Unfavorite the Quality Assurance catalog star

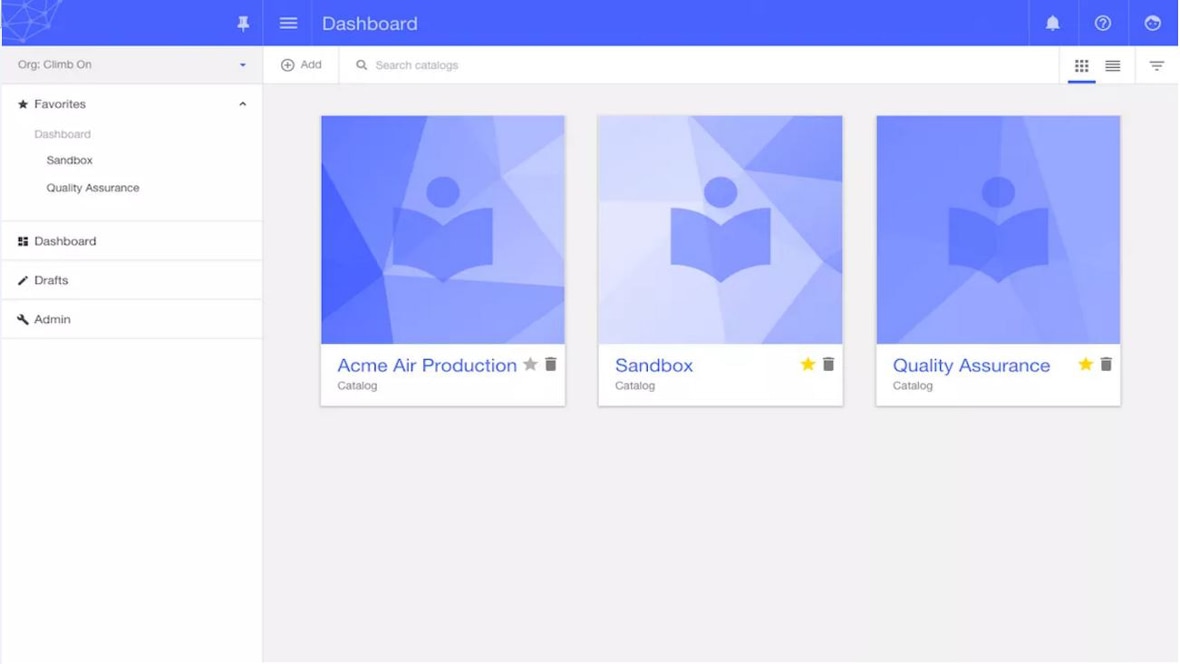pos(1085,365)
